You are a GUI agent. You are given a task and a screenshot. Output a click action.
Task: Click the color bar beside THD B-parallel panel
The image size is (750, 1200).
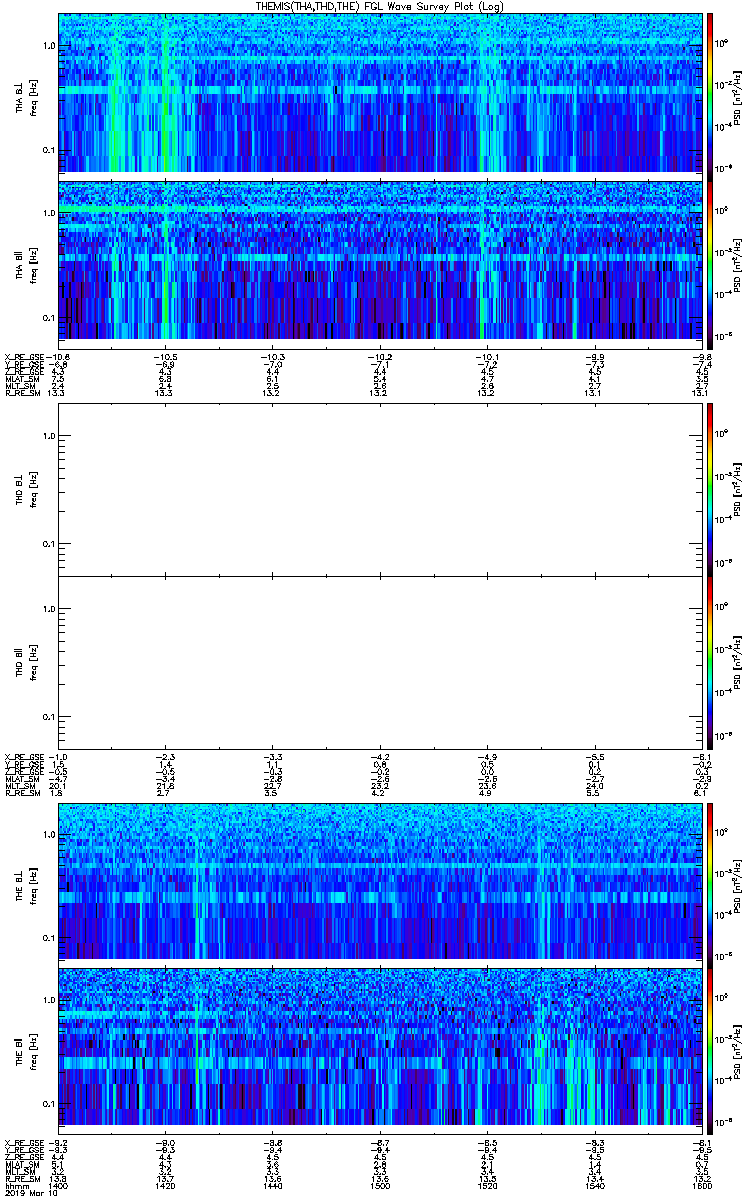point(710,664)
